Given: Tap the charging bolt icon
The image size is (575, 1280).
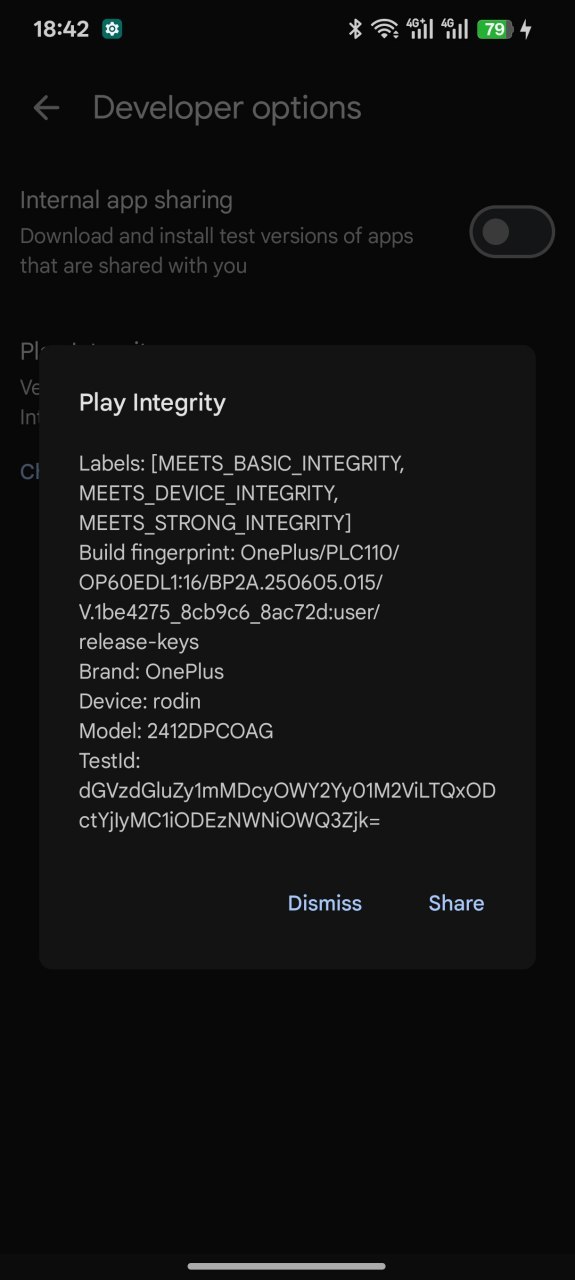Looking at the screenshot, I should (526, 29).
